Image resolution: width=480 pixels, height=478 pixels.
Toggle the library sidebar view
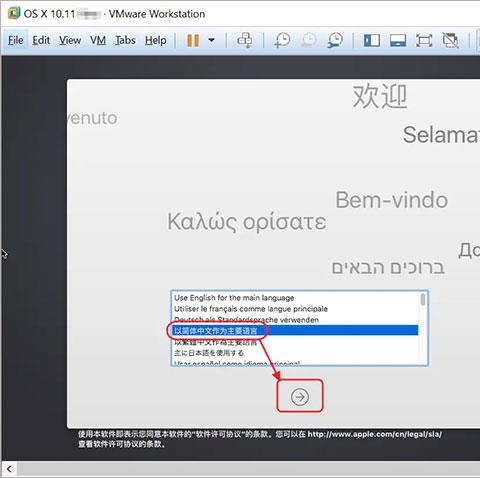tap(372, 40)
